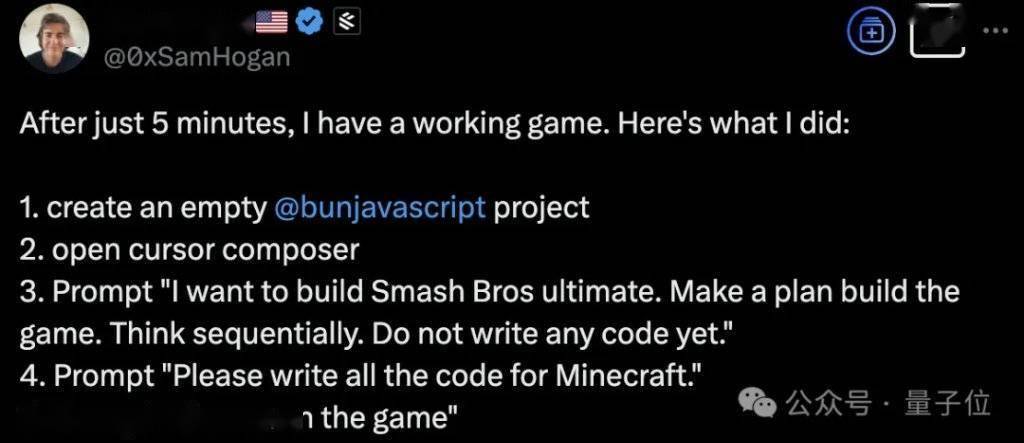Click the circled plus subscribe icon

coord(869,31)
